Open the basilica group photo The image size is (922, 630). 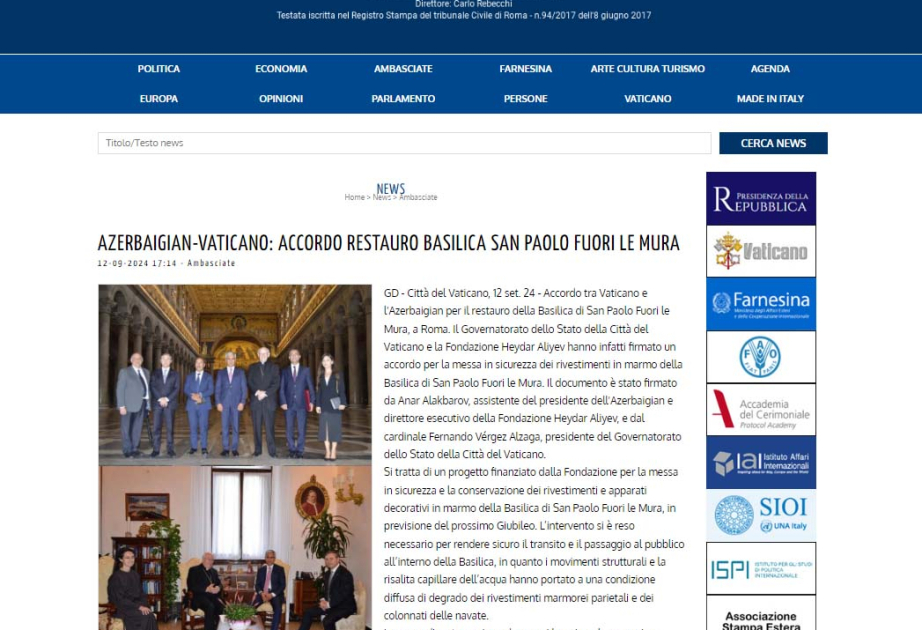pyautogui.click(x=235, y=375)
